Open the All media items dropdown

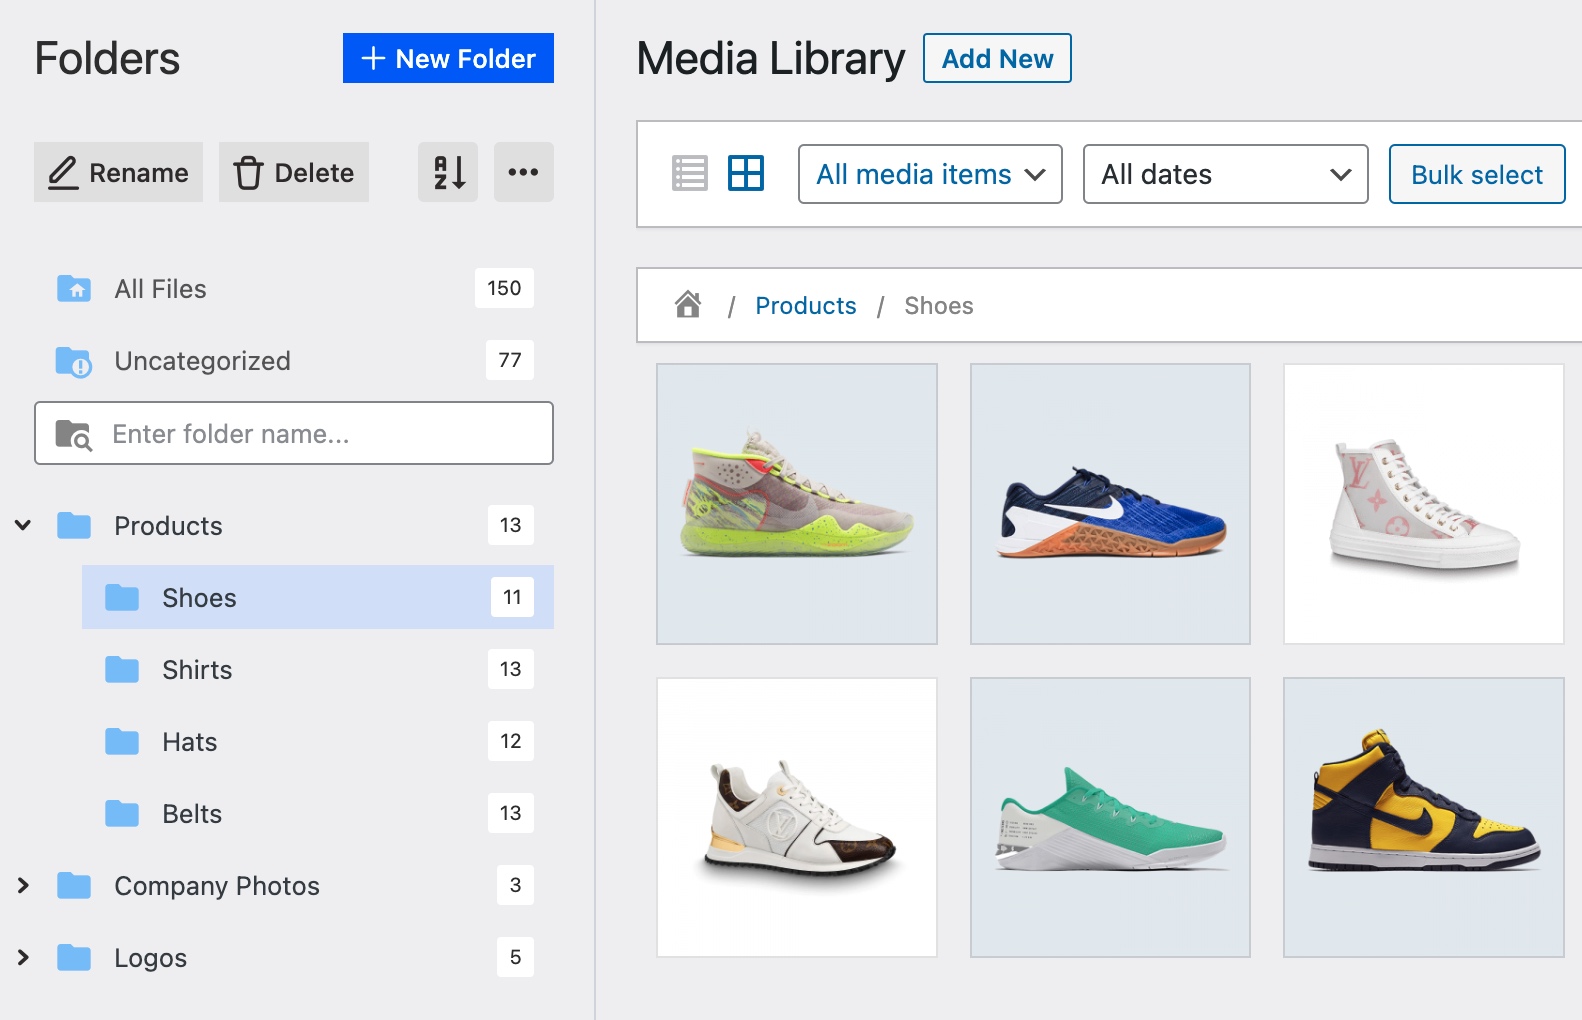click(930, 174)
